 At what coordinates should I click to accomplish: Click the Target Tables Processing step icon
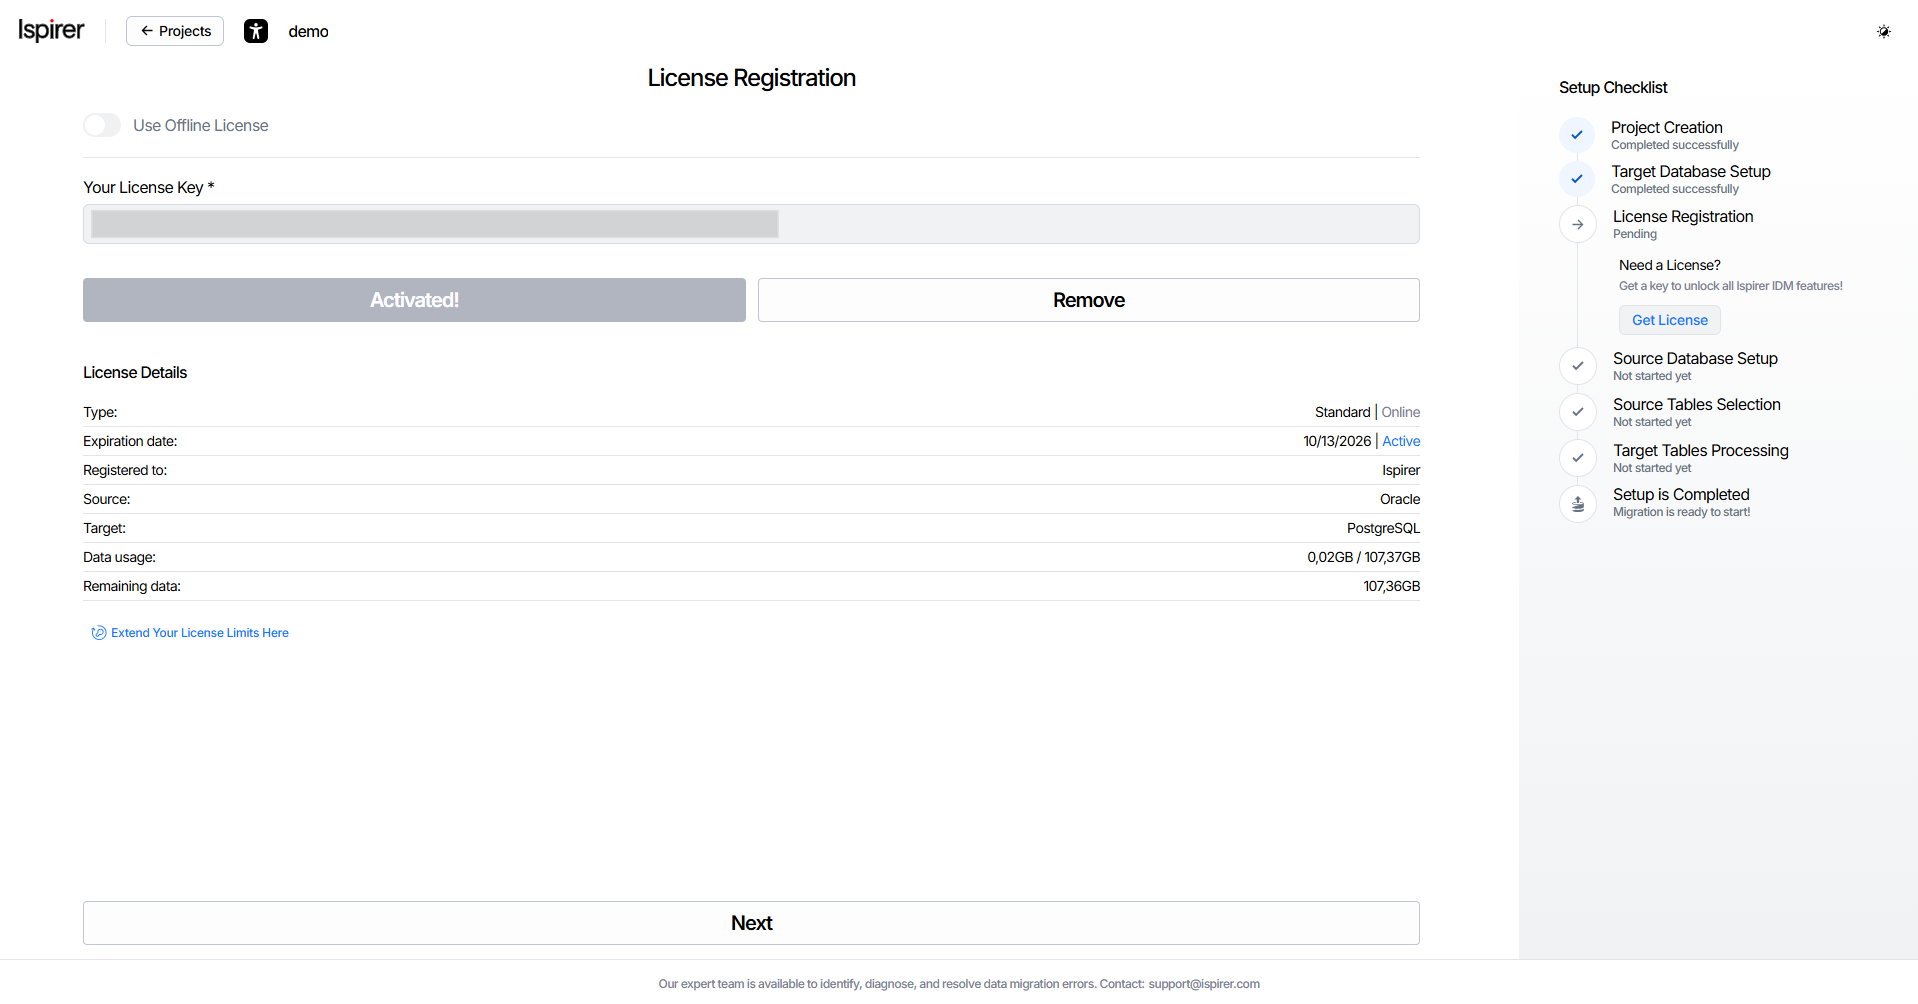tap(1577, 458)
